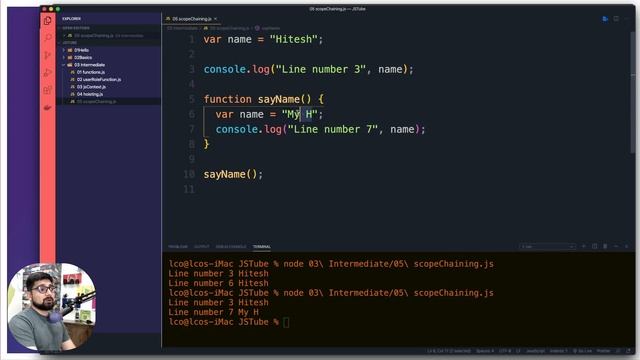Close the 05 scopeChaining.js editor tab
The height and width of the screenshot is (360, 640).
[x=216, y=19]
